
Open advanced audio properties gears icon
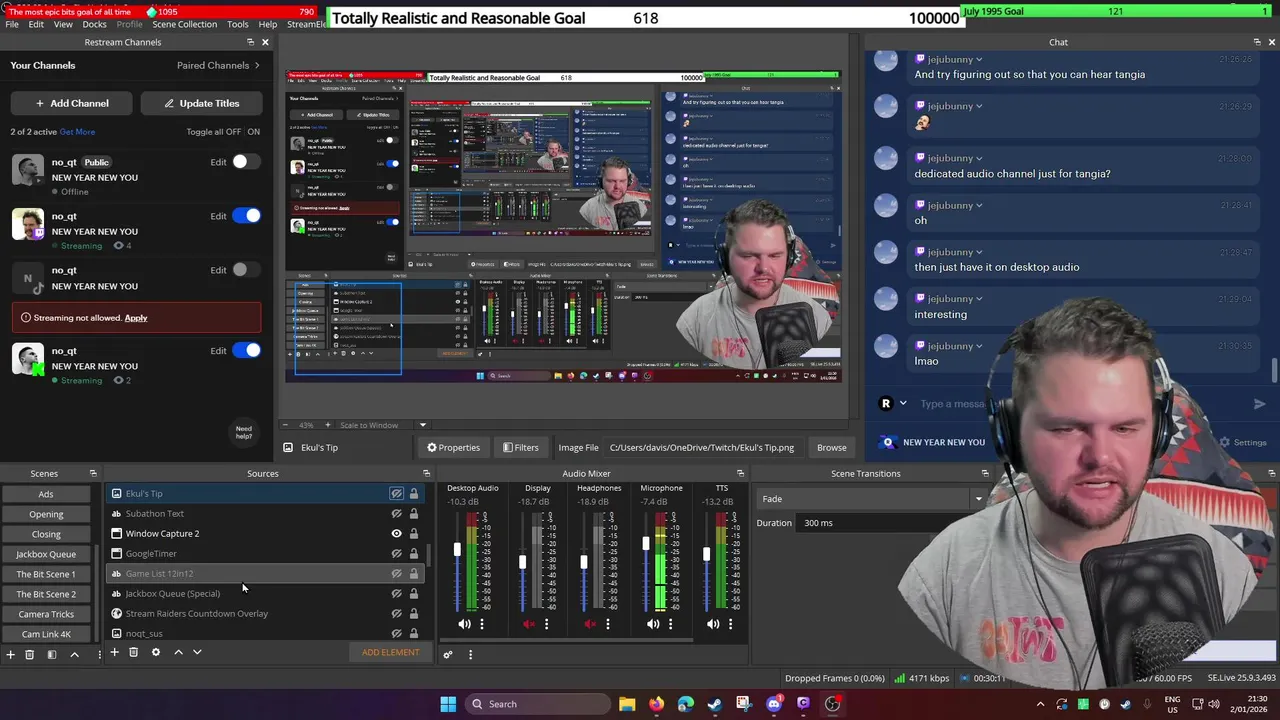pyautogui.click(x=448, y=655)
